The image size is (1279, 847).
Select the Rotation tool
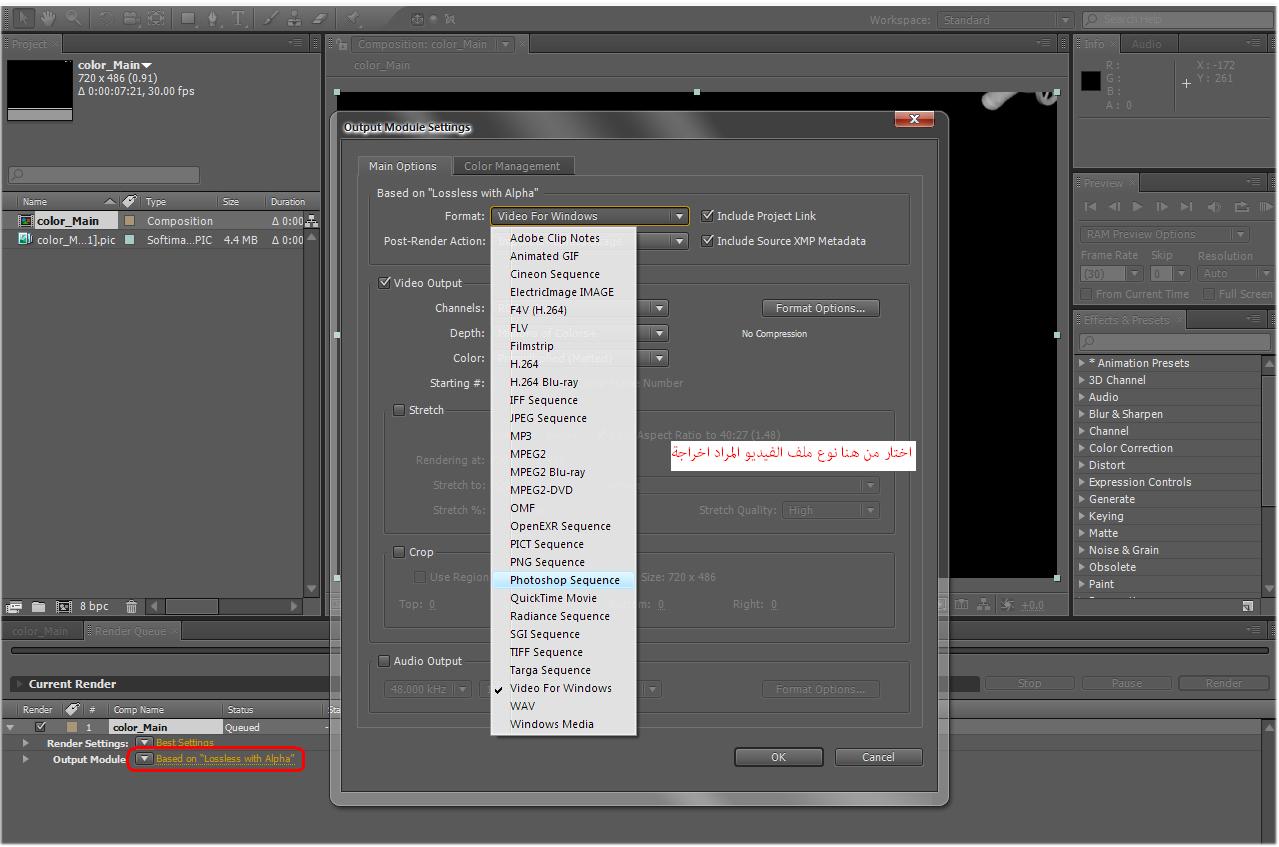(x=108, y=18)
